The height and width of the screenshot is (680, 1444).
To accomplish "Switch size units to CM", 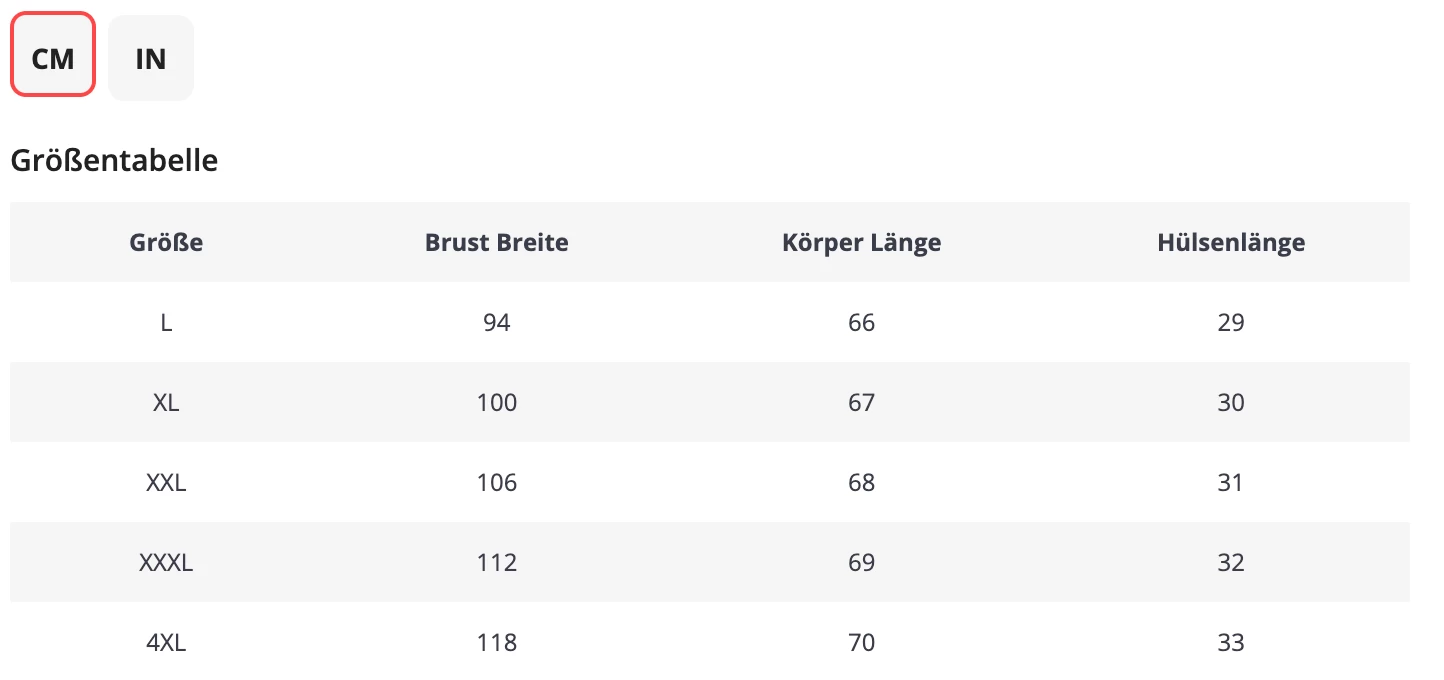I will click(x=53, y=57).
